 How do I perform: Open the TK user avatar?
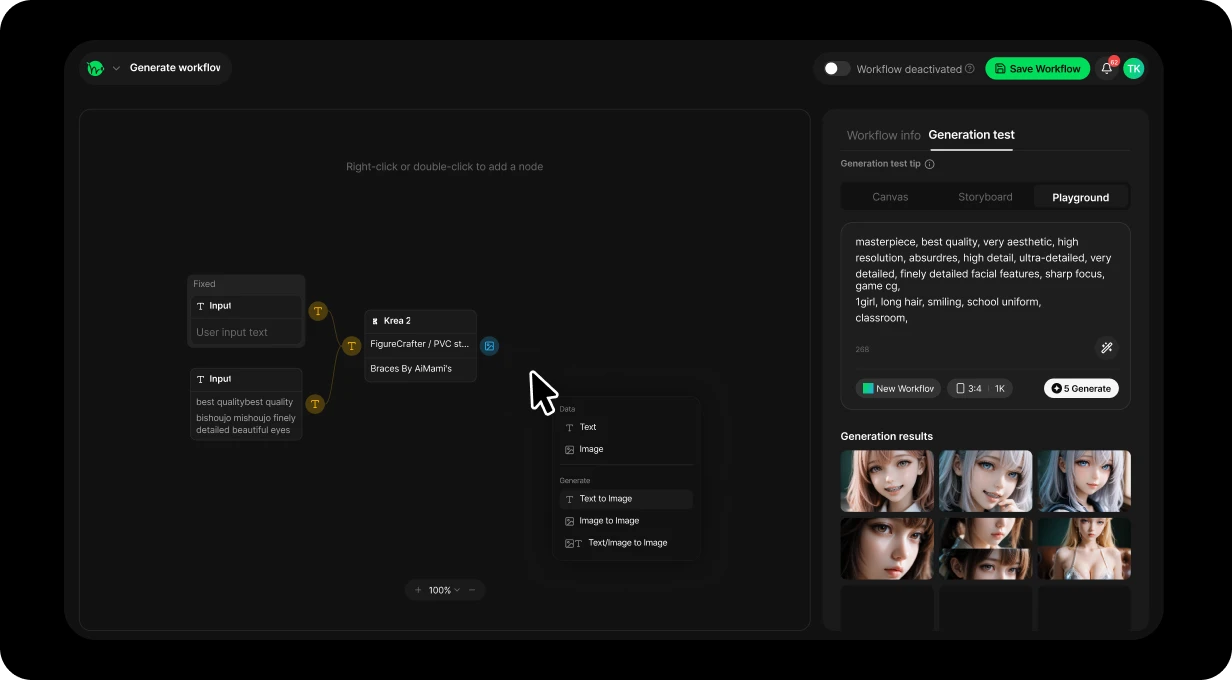click(x=1133, y=68)
